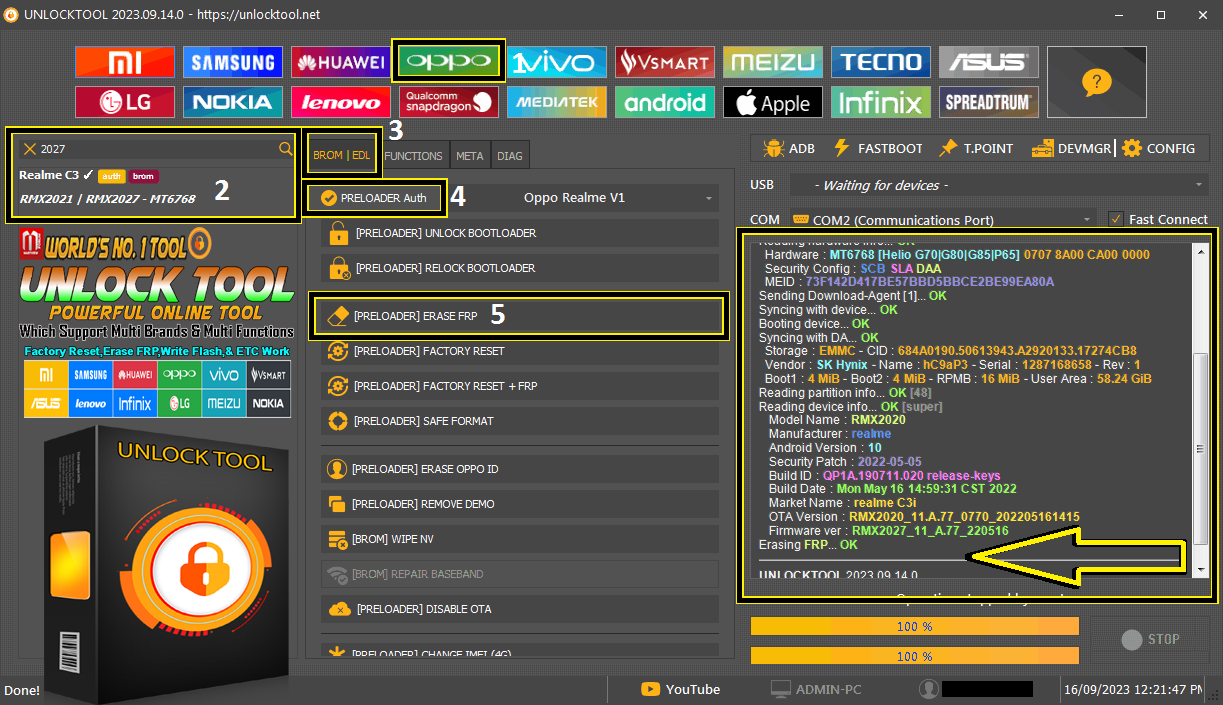This screenshot has width=1223, height=705.
Task: Click the lower 100 % progress bar
Action: click(914, 656)
